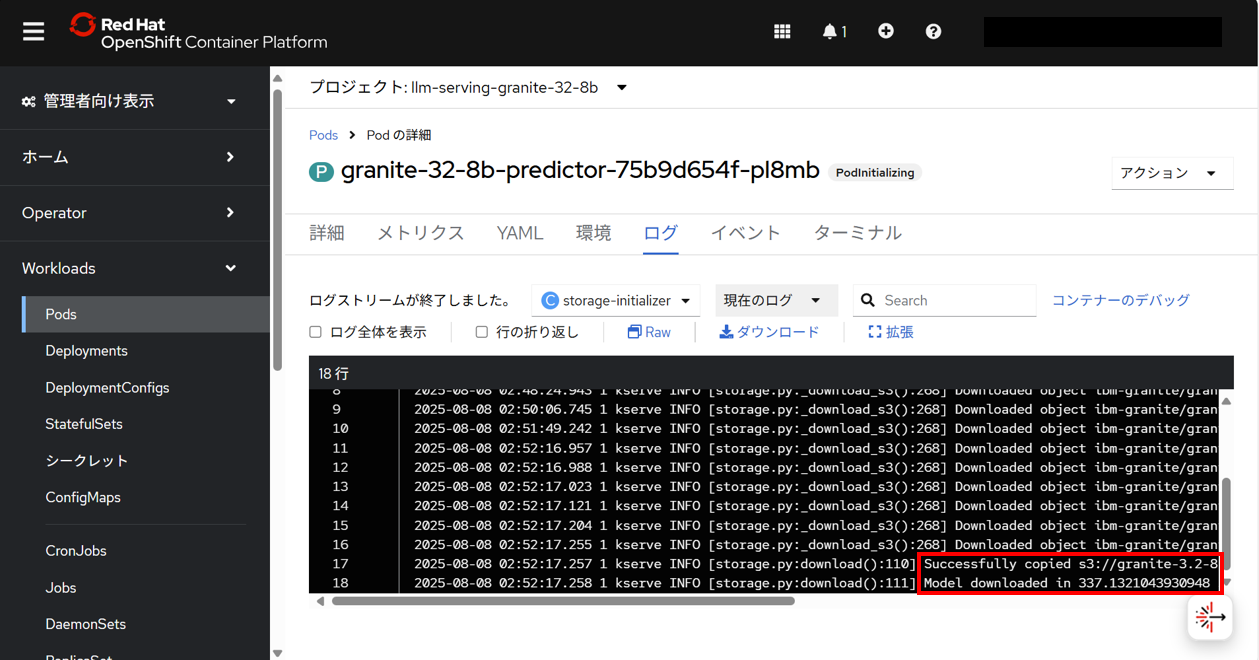Screen dimensions: 1259x660
Task: Switch to the YAML tab
Action: (x=520, y=233)
